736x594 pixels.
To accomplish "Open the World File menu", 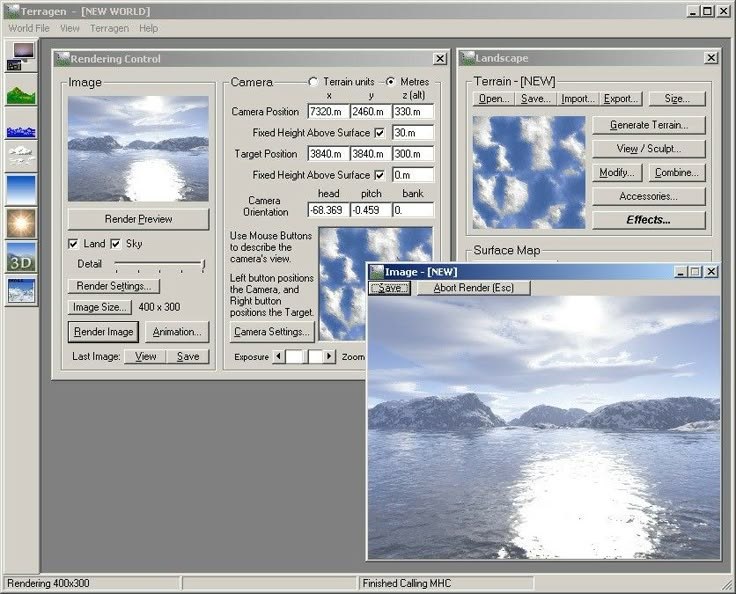I will click(29, 28).
